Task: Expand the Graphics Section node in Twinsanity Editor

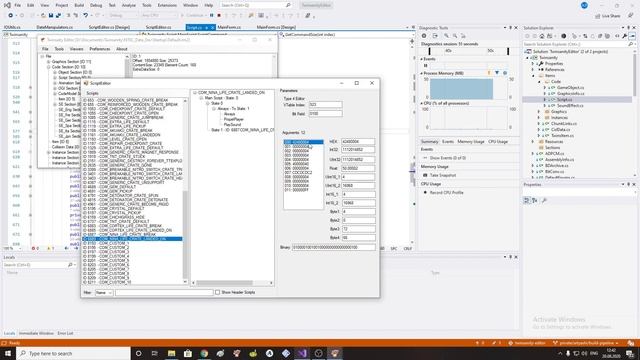Action: (x=48, y=62)
